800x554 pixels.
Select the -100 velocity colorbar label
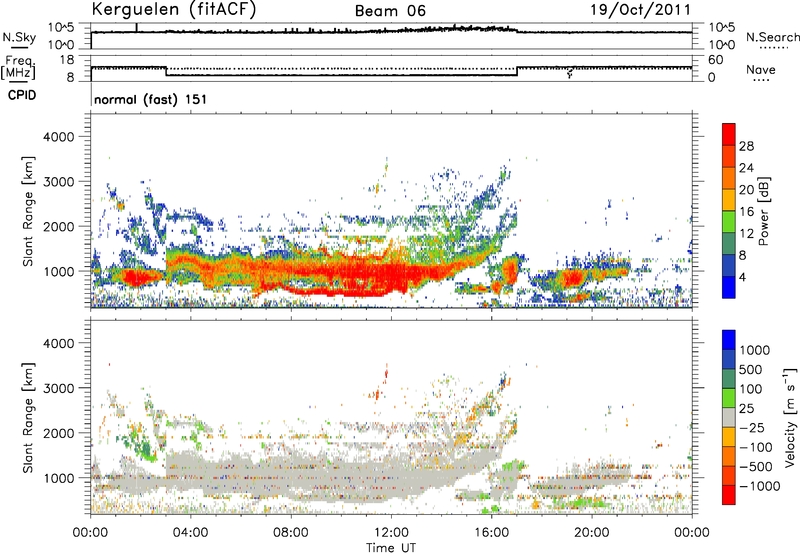(x=755, y=447)
